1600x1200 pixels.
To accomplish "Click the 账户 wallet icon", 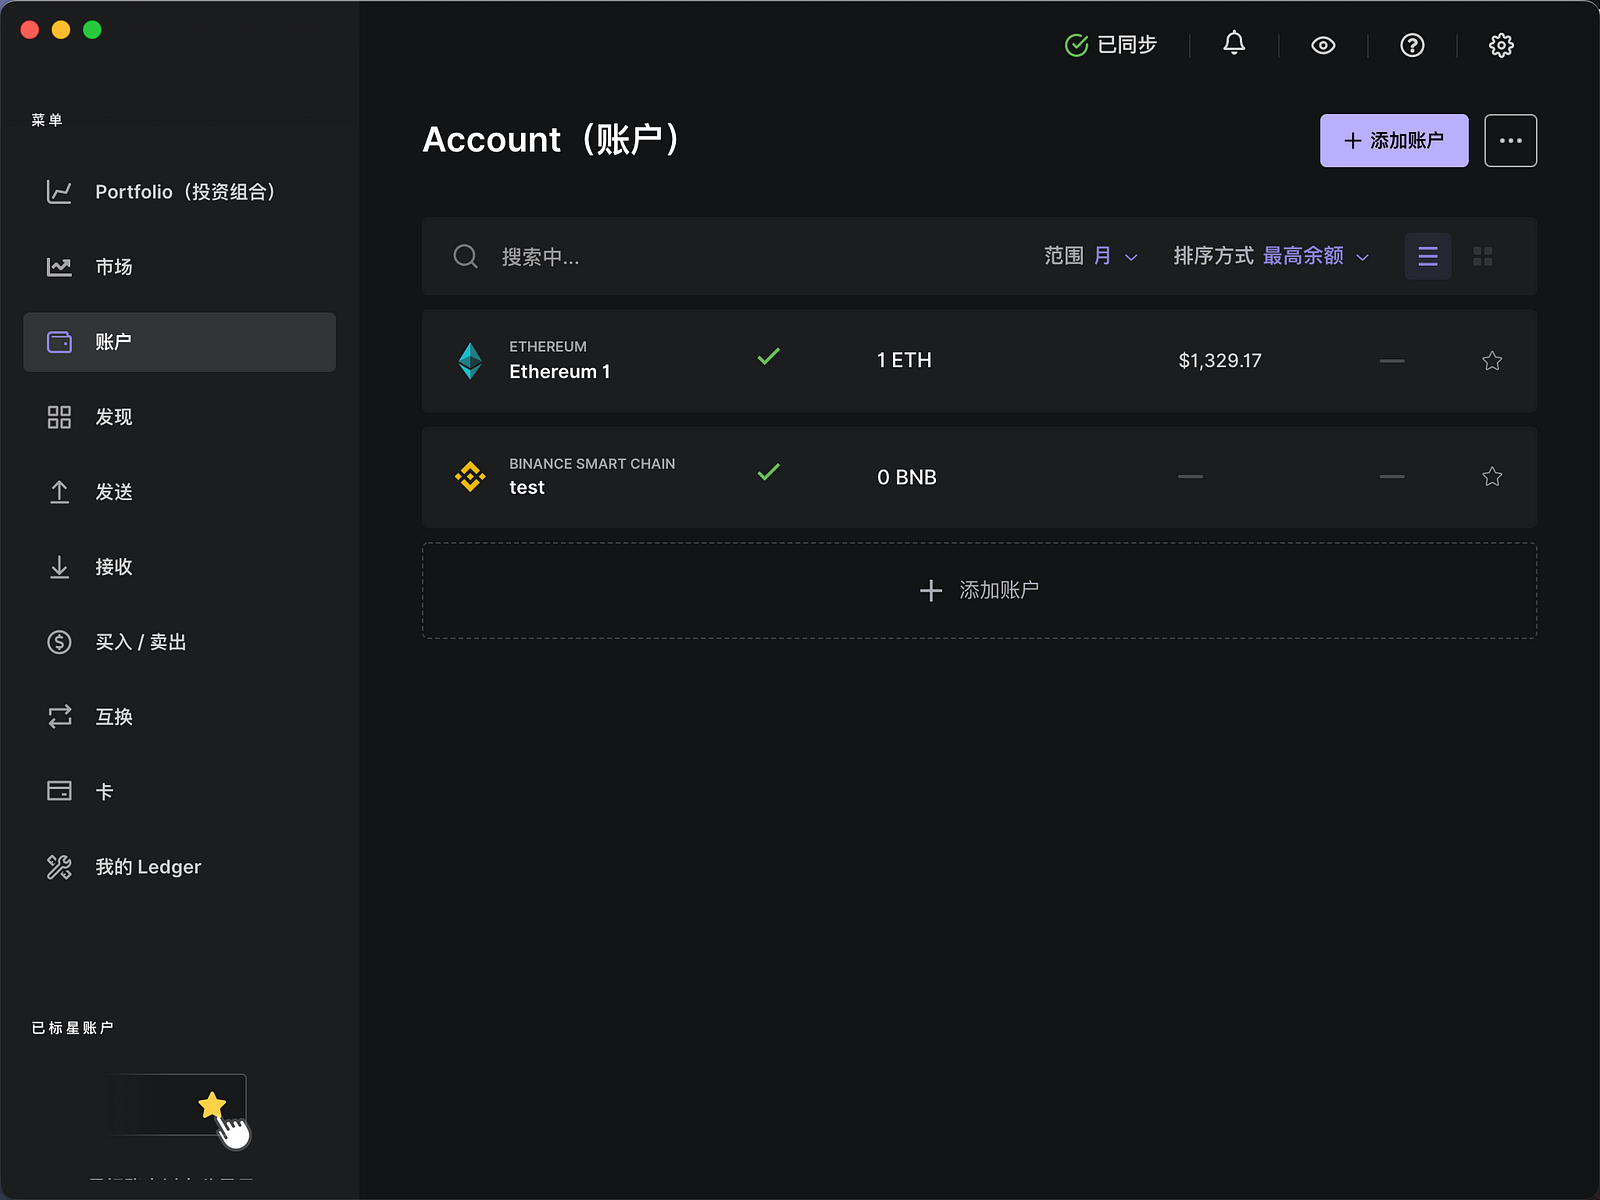I will (x=59, y=342).
